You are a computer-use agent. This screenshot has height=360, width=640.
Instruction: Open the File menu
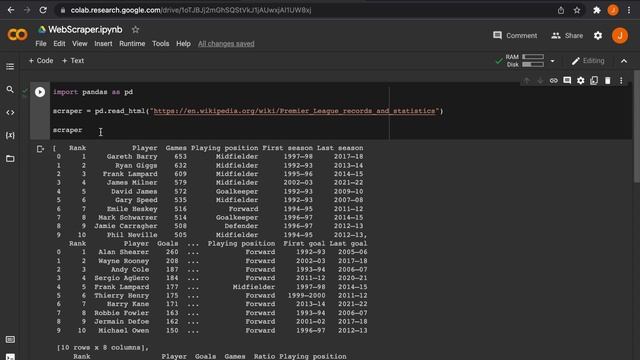pos(41,44)
